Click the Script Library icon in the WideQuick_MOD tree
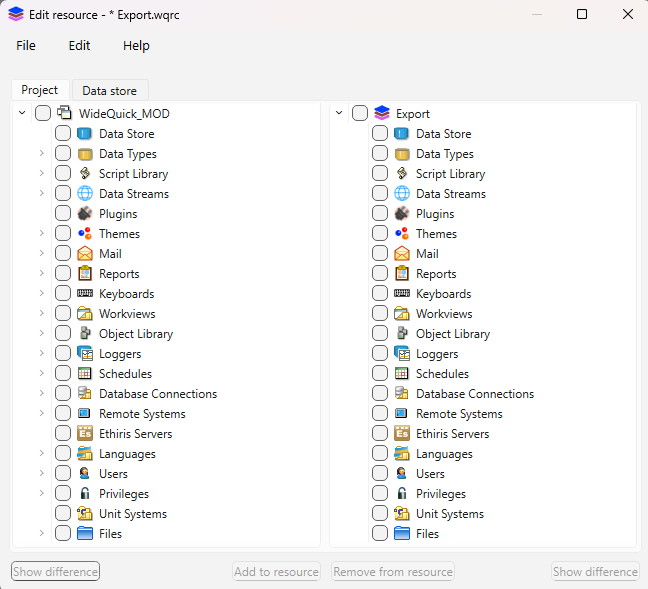 click(x=85, y=174)
